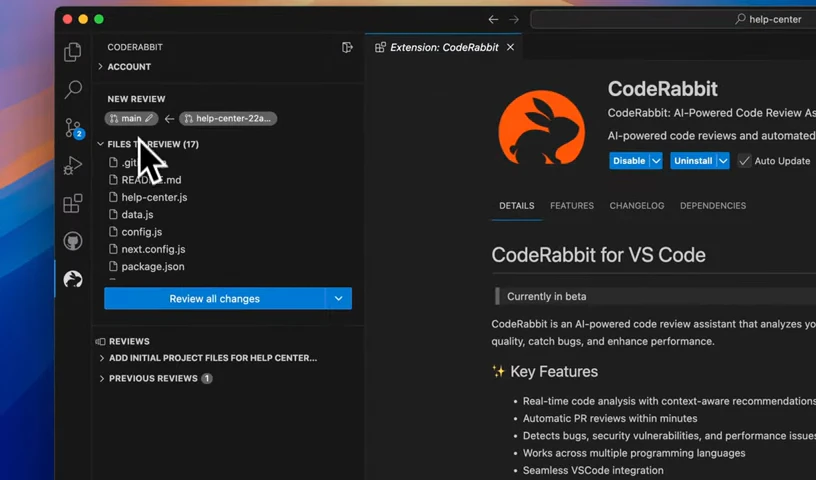Open the Disable button dropdown arrow
The width and height of the screenshot is (816, 480).
click(656, 161)
